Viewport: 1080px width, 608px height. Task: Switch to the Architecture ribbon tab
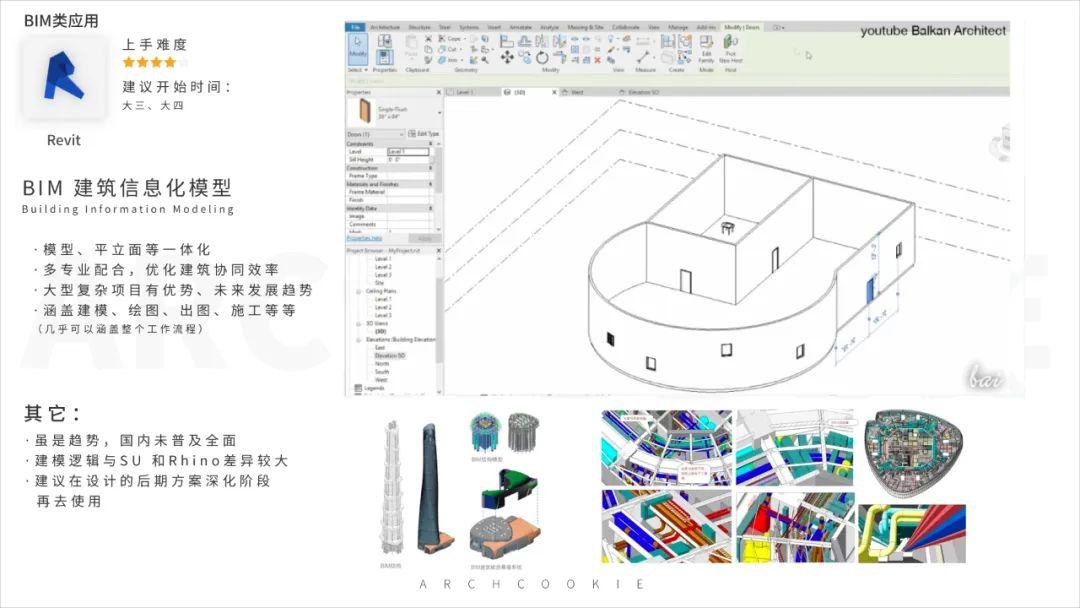pyautogui.click(x=387, y=25)
